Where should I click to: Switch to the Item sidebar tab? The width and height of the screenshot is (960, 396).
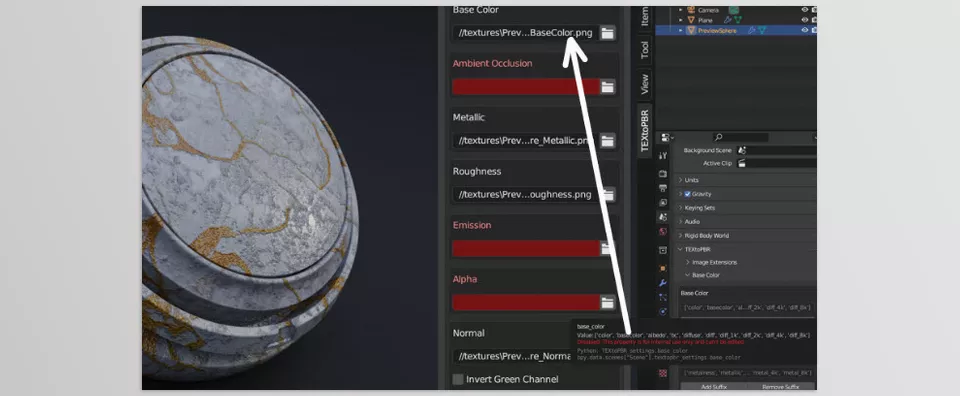[645, 17]
